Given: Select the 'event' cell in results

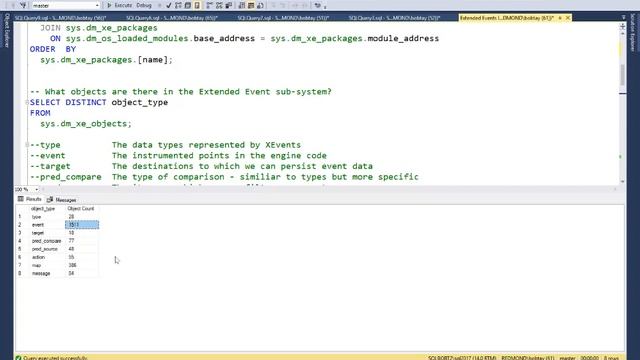Looking at the screenshot, I should [47, 225].
